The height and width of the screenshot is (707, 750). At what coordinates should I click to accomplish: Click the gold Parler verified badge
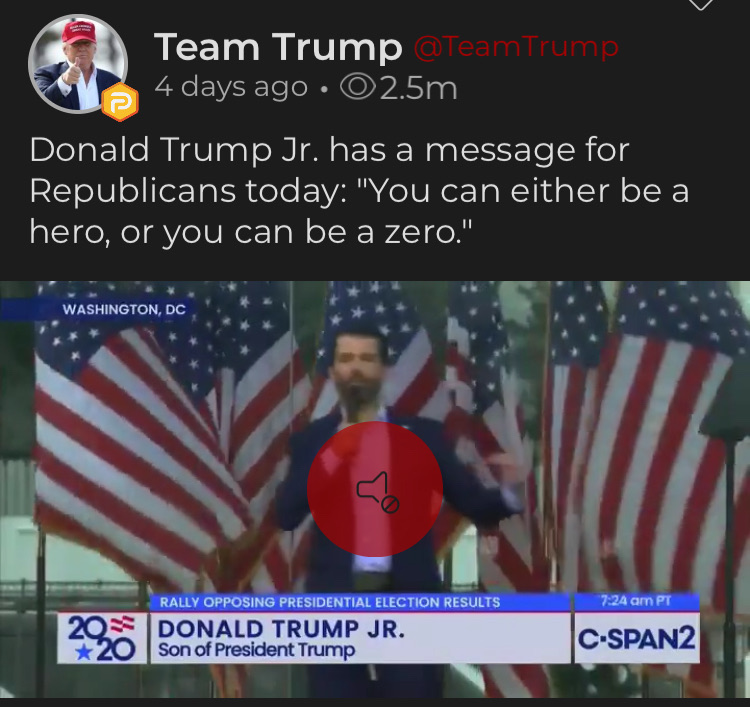120,102
